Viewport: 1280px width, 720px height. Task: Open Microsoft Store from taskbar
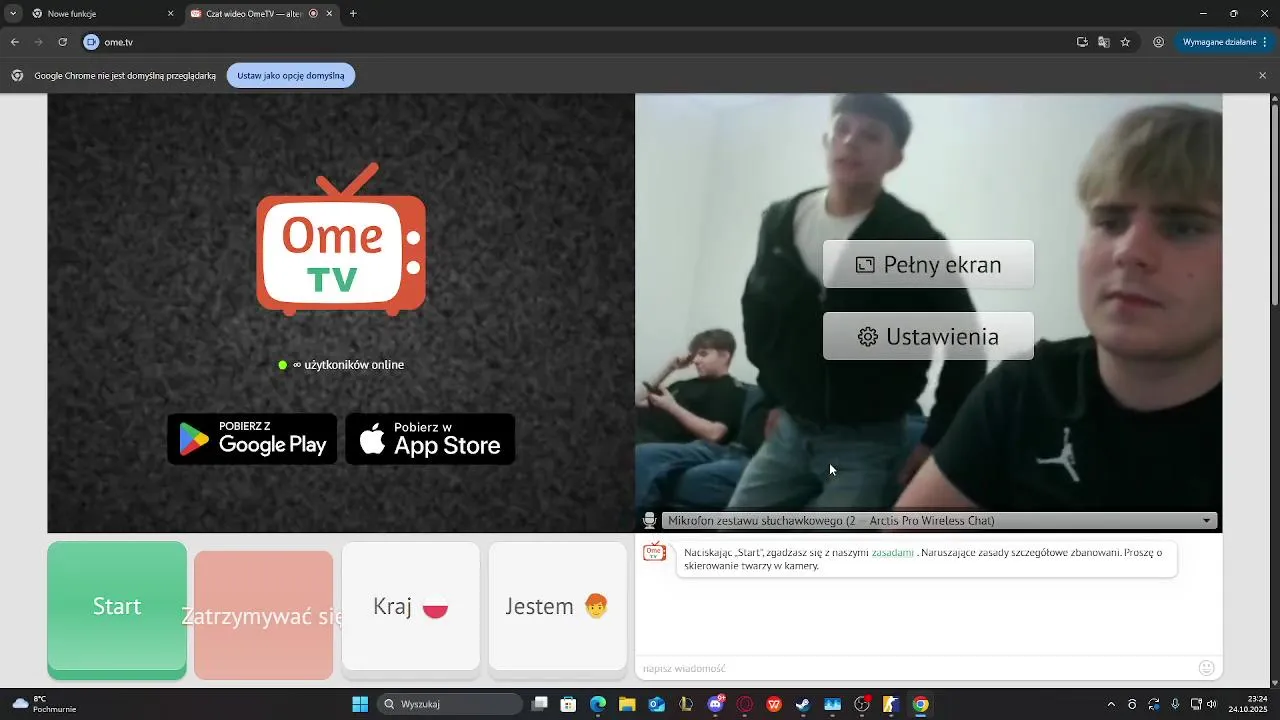(x=568, y=704)
